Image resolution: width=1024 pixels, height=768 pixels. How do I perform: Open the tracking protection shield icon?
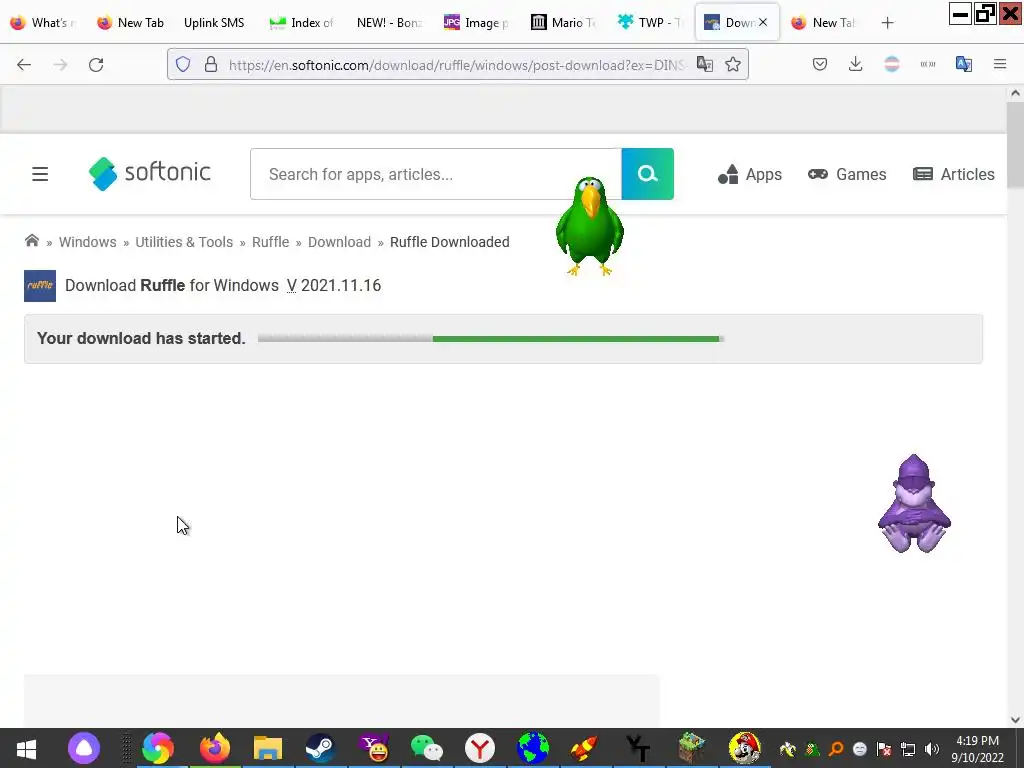pyautogui.click(x=183, y=64)
